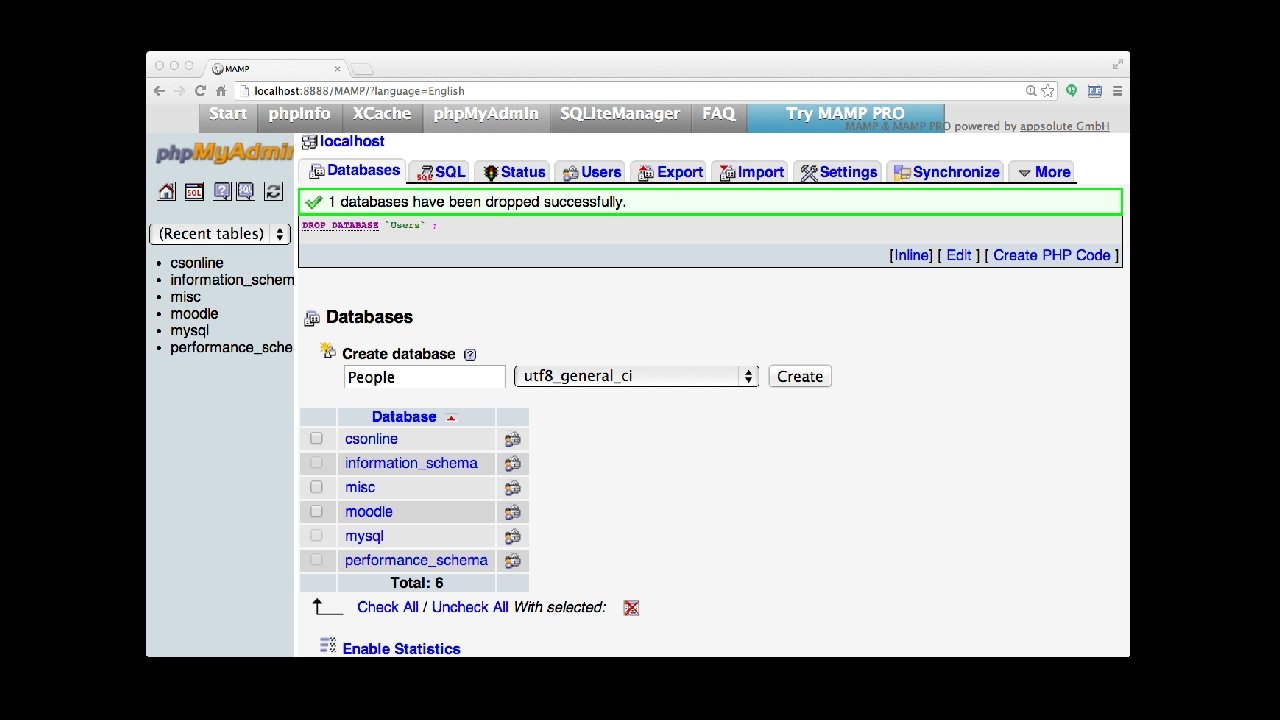Check privileges icon for moodle database

[512, 512]
